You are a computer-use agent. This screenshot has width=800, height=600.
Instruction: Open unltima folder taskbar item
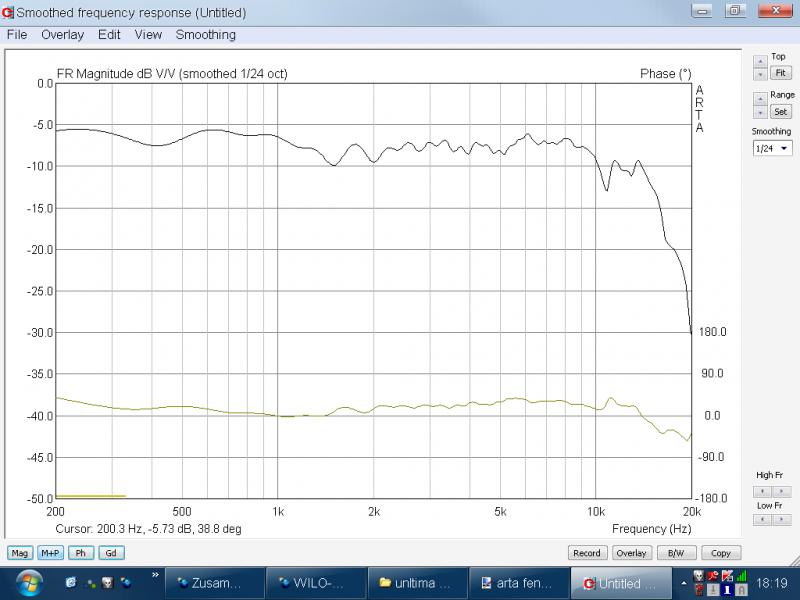418,583
